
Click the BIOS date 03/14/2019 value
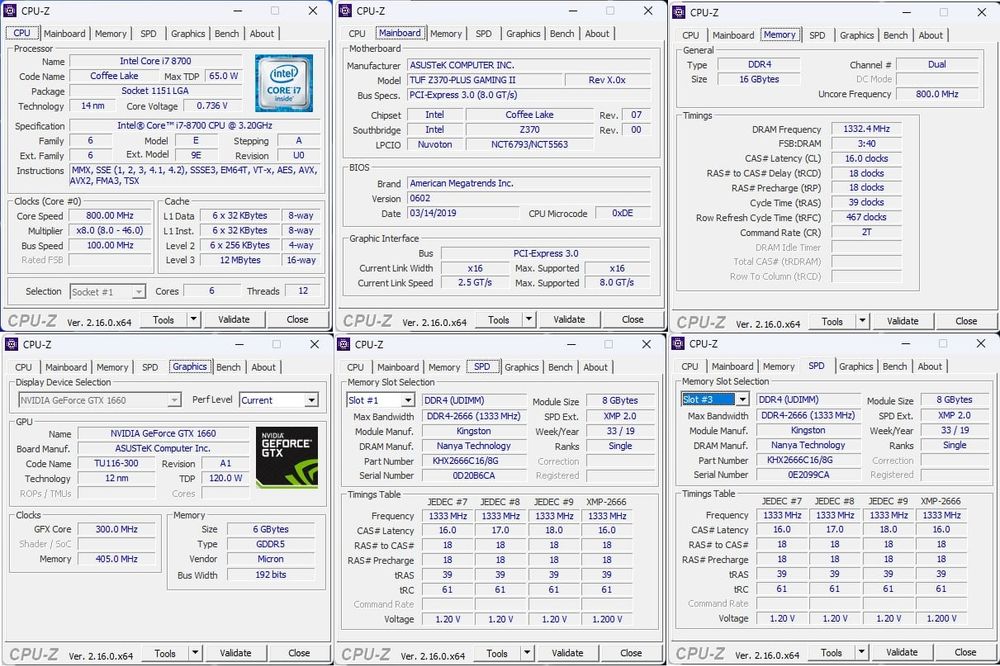click(x=465, y=213)
